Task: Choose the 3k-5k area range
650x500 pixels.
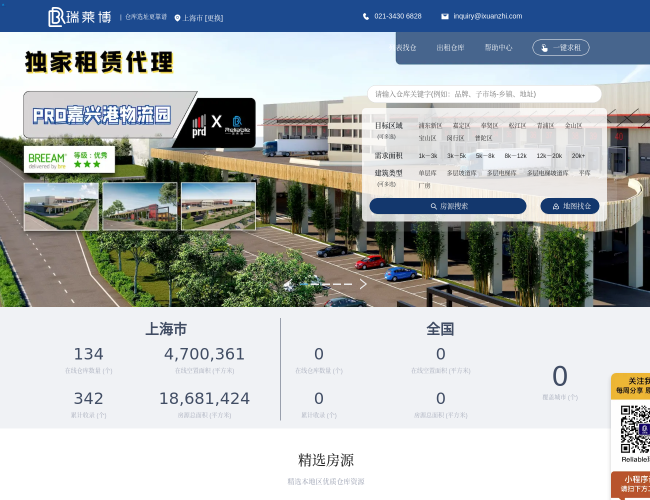Action: pyautogui.click(x=456, y=156)
